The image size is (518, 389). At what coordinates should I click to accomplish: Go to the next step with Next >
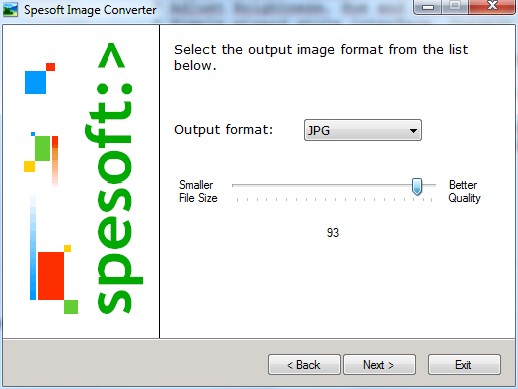[379, 365]
